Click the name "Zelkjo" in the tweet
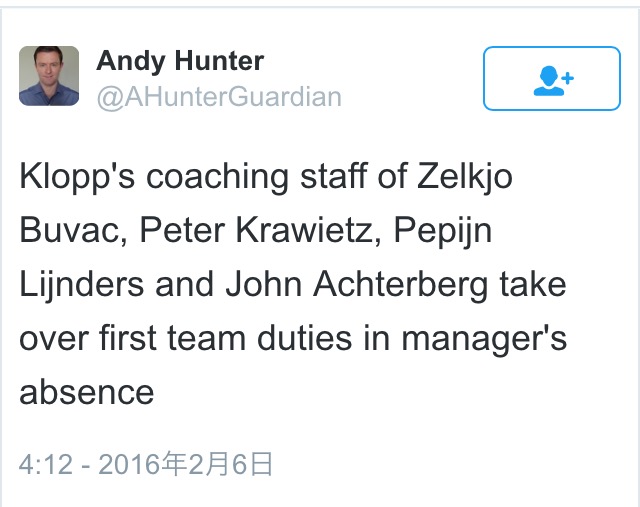Viewport: 640px width, 507px height. tap(461, 176)
